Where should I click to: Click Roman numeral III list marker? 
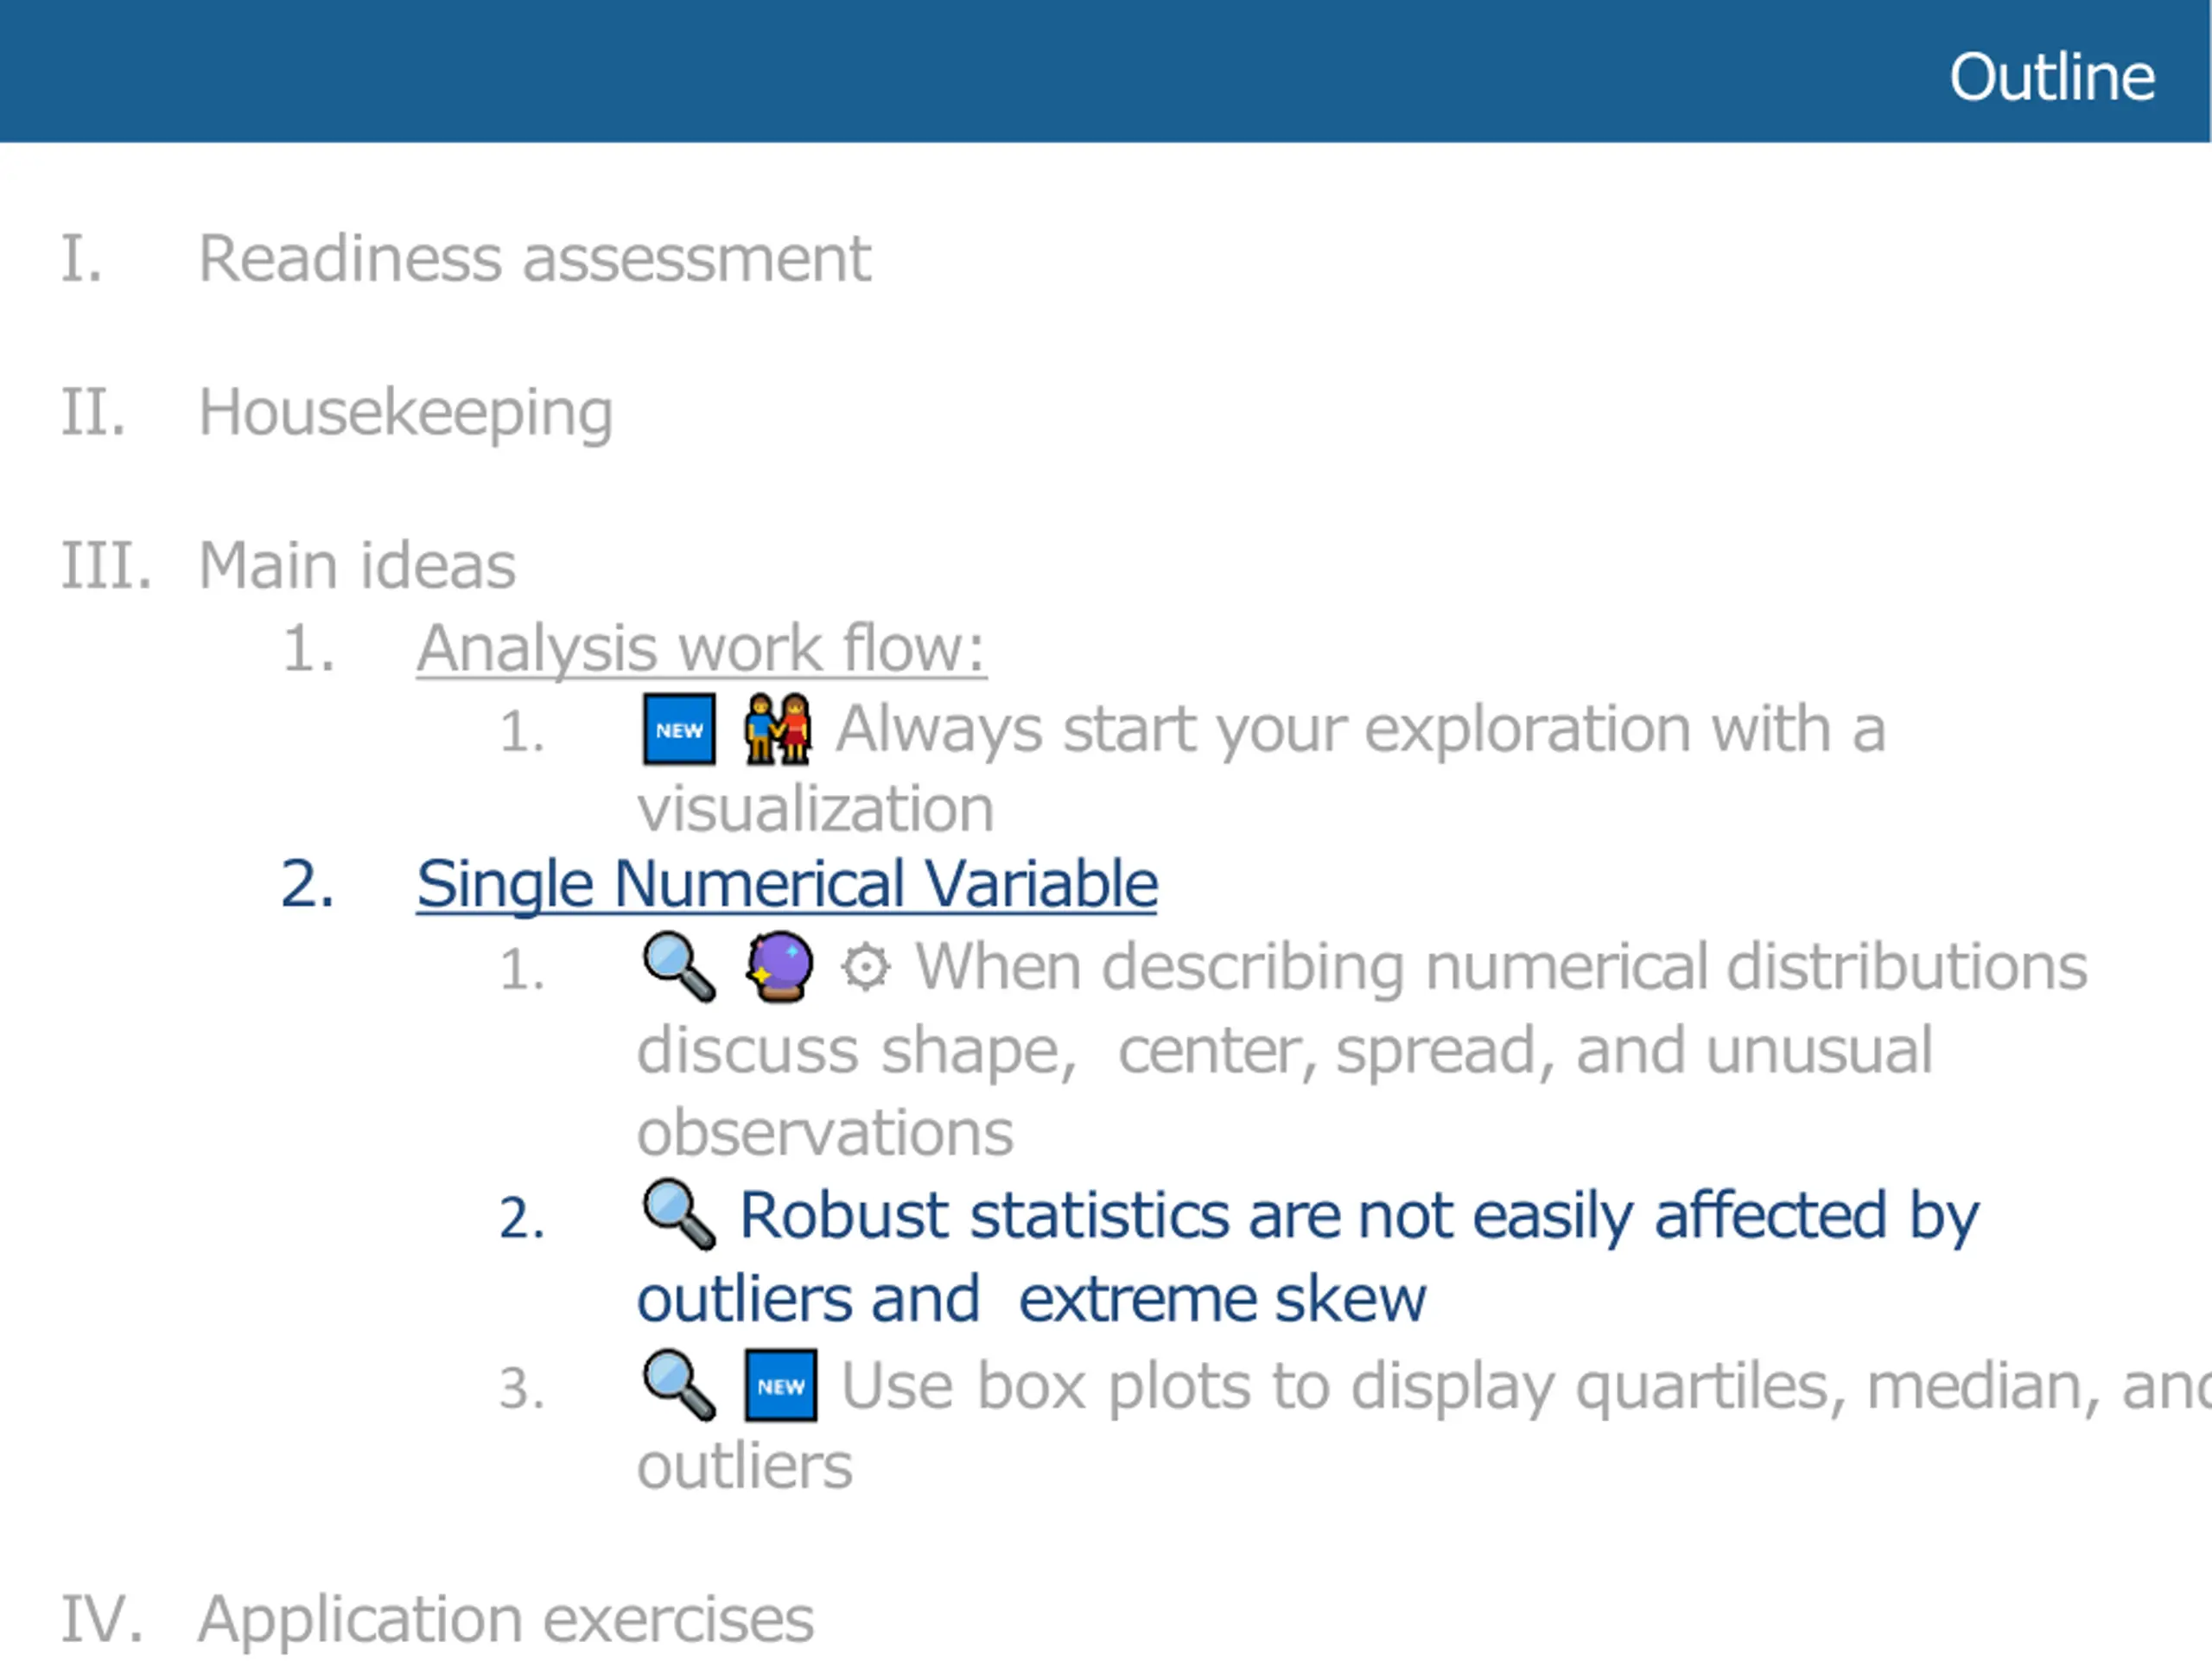pos(106,565)
